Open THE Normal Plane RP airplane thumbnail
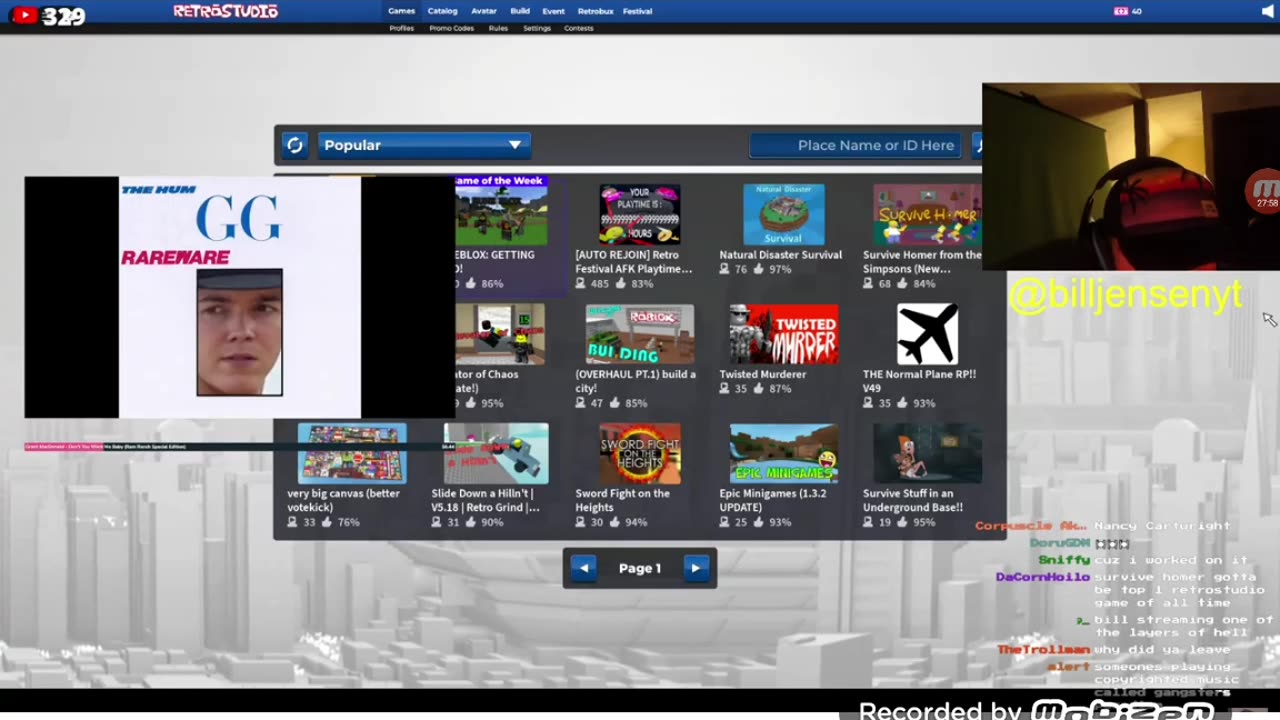 [927, 334]
